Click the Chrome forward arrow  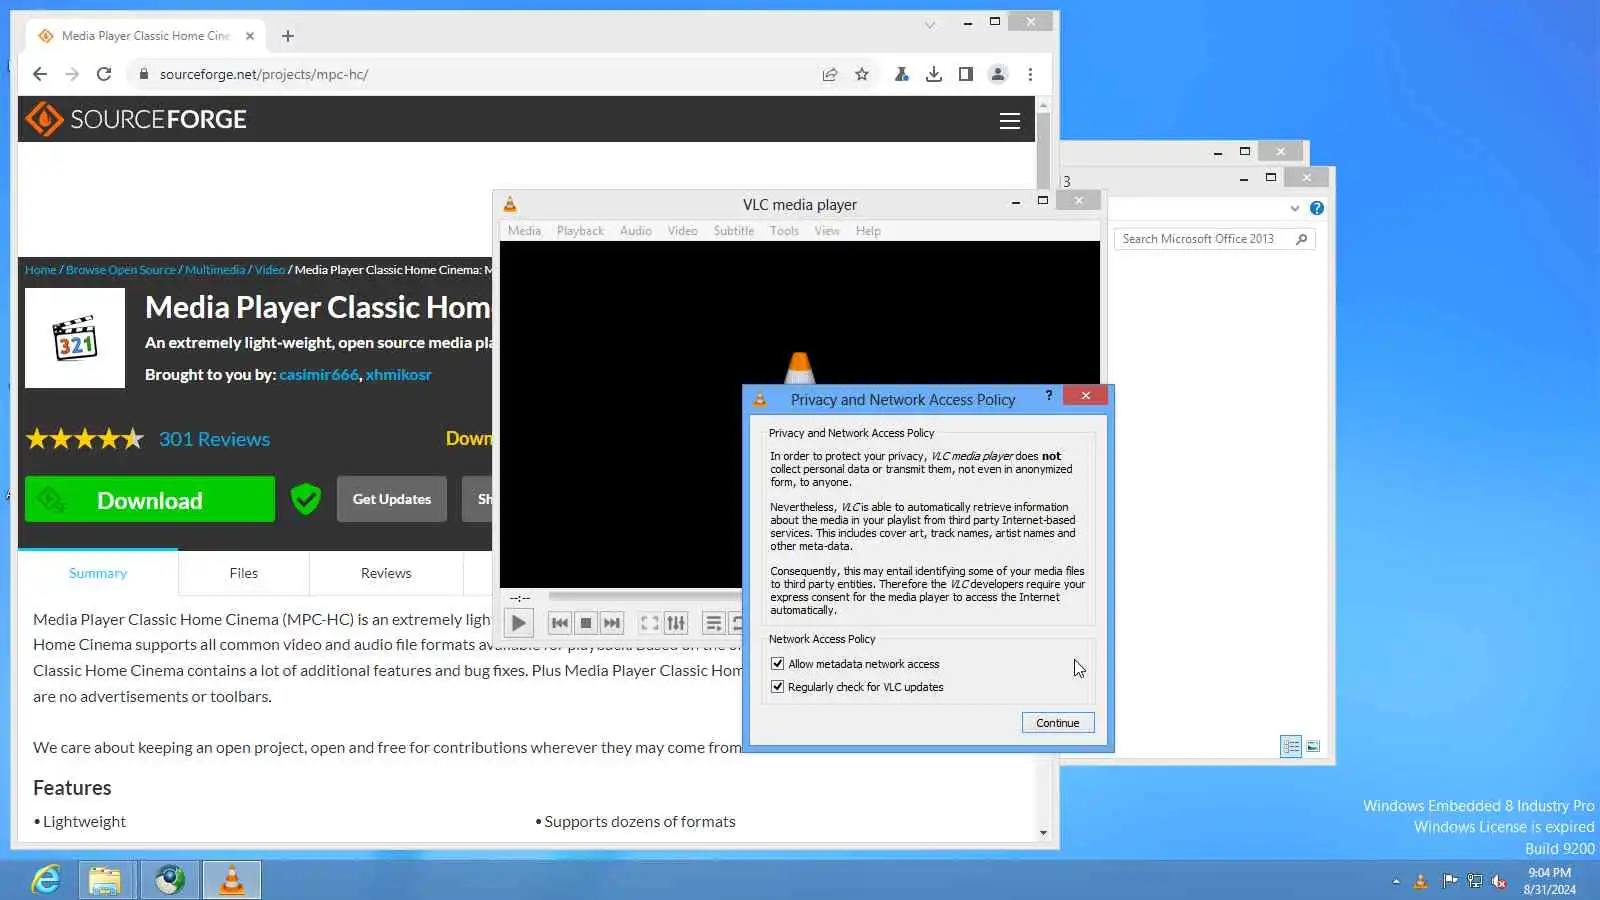pos(72,74)
